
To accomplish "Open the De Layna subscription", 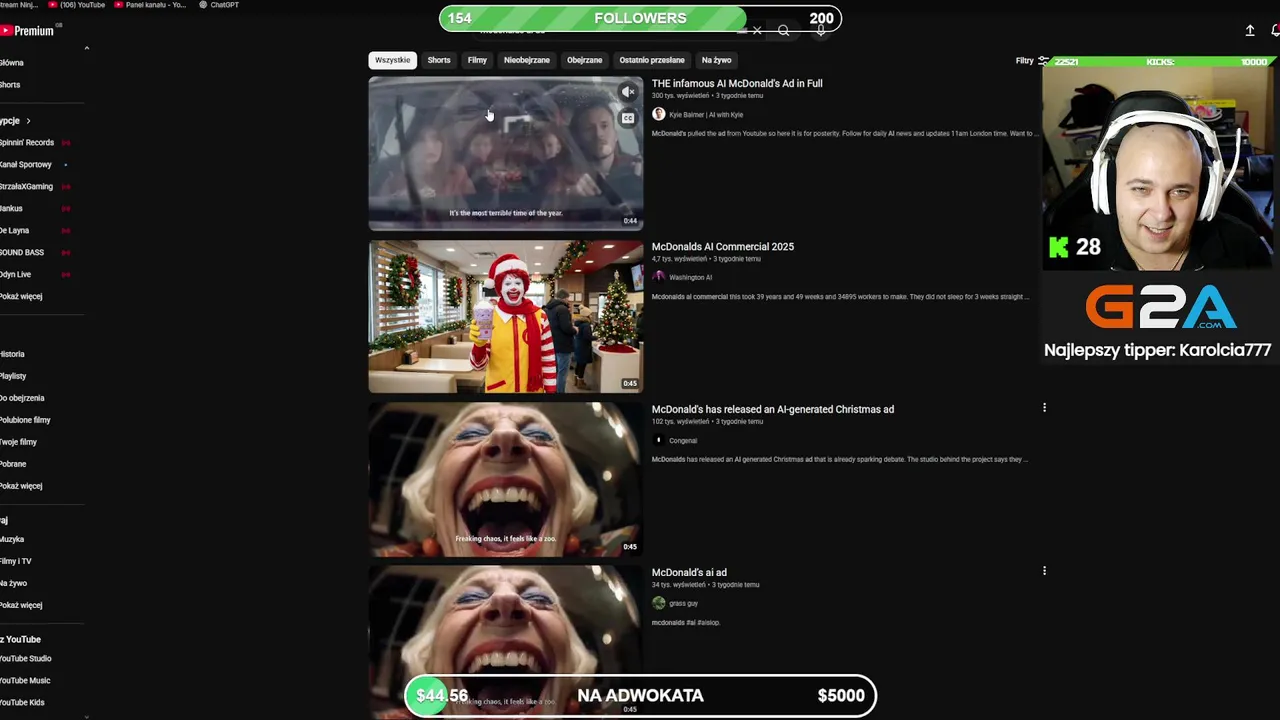I will click(x=14, y=231).
